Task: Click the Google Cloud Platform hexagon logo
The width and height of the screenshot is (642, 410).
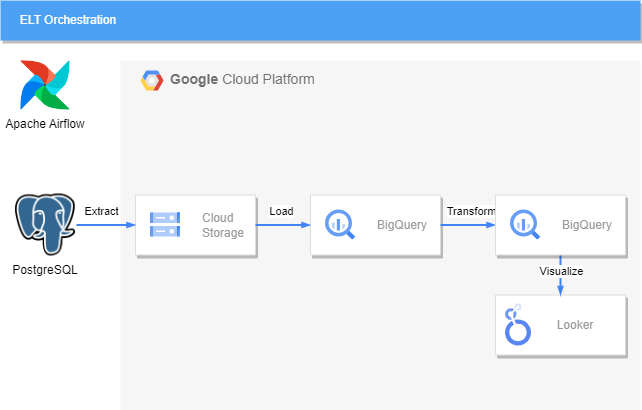Action: click(152, 80)
